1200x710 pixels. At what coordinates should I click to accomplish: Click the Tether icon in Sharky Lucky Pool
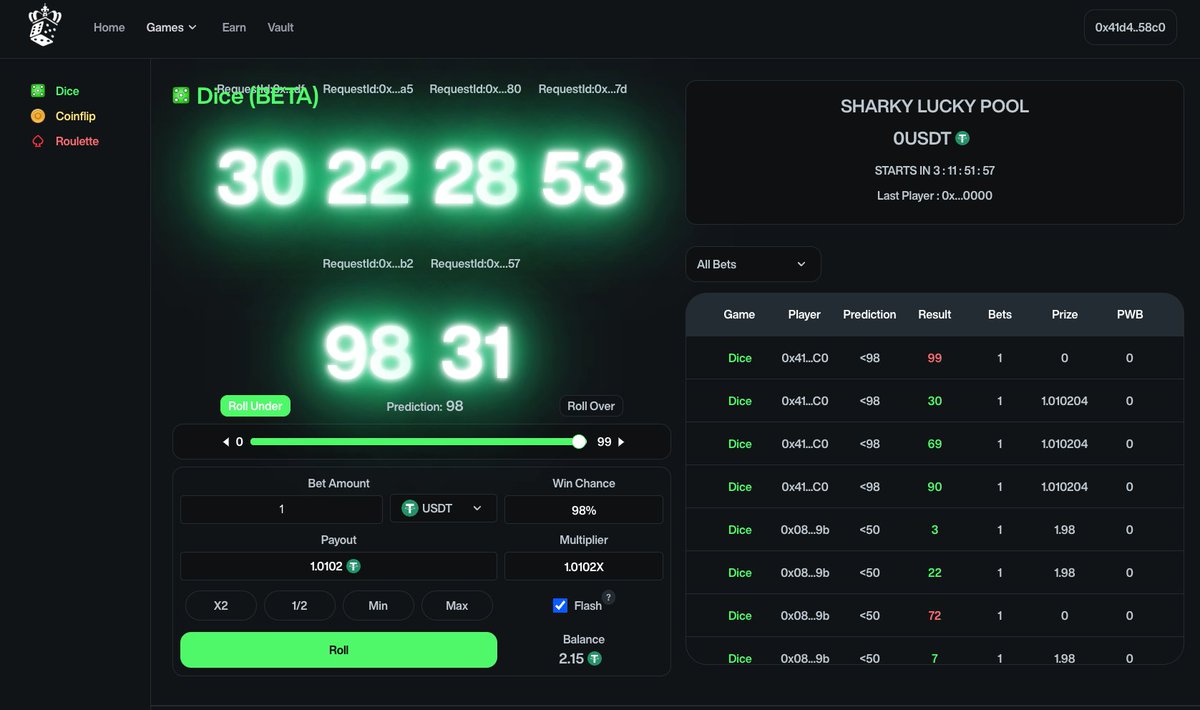click(x=962, y=138)
